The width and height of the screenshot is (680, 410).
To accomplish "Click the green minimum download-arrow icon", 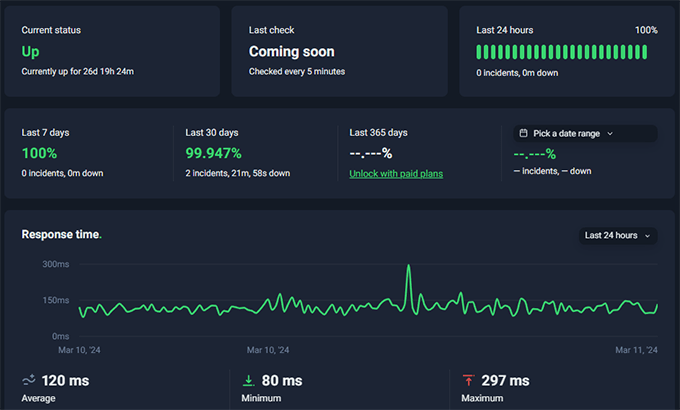I will point(248,380).
